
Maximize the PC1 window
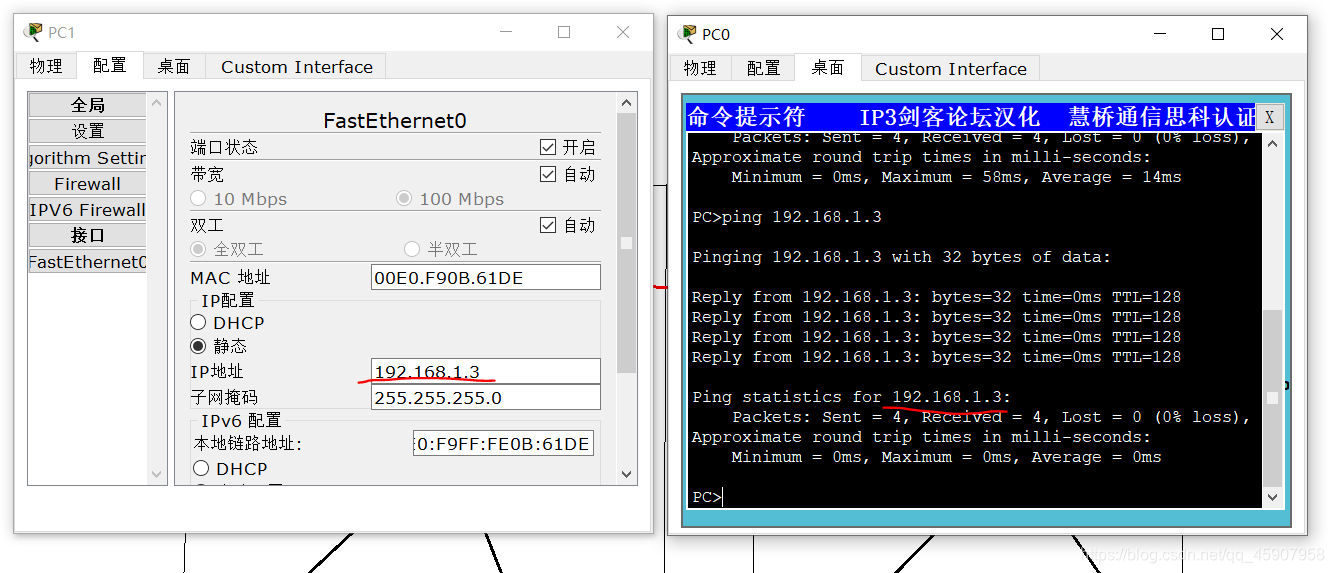(564, 32)
